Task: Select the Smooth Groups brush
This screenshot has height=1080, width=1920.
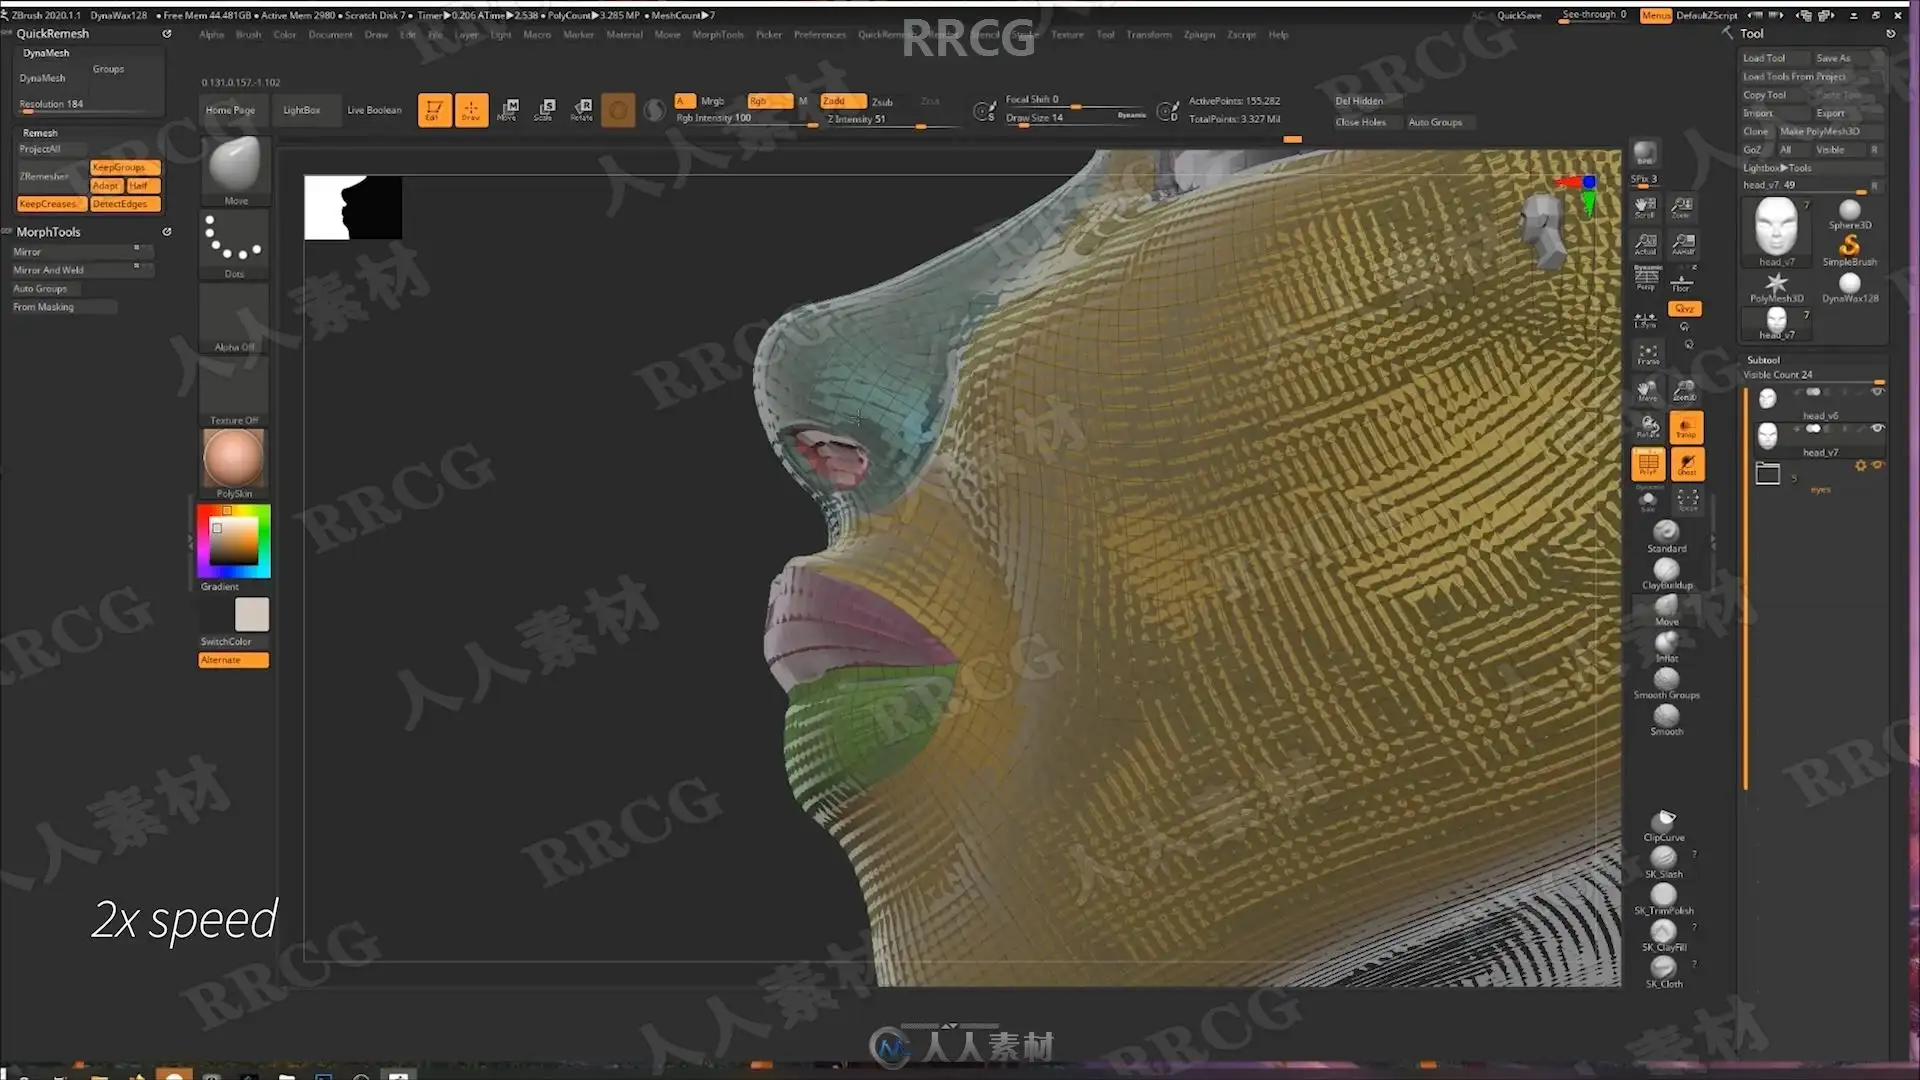Action: coord(1666,683)
